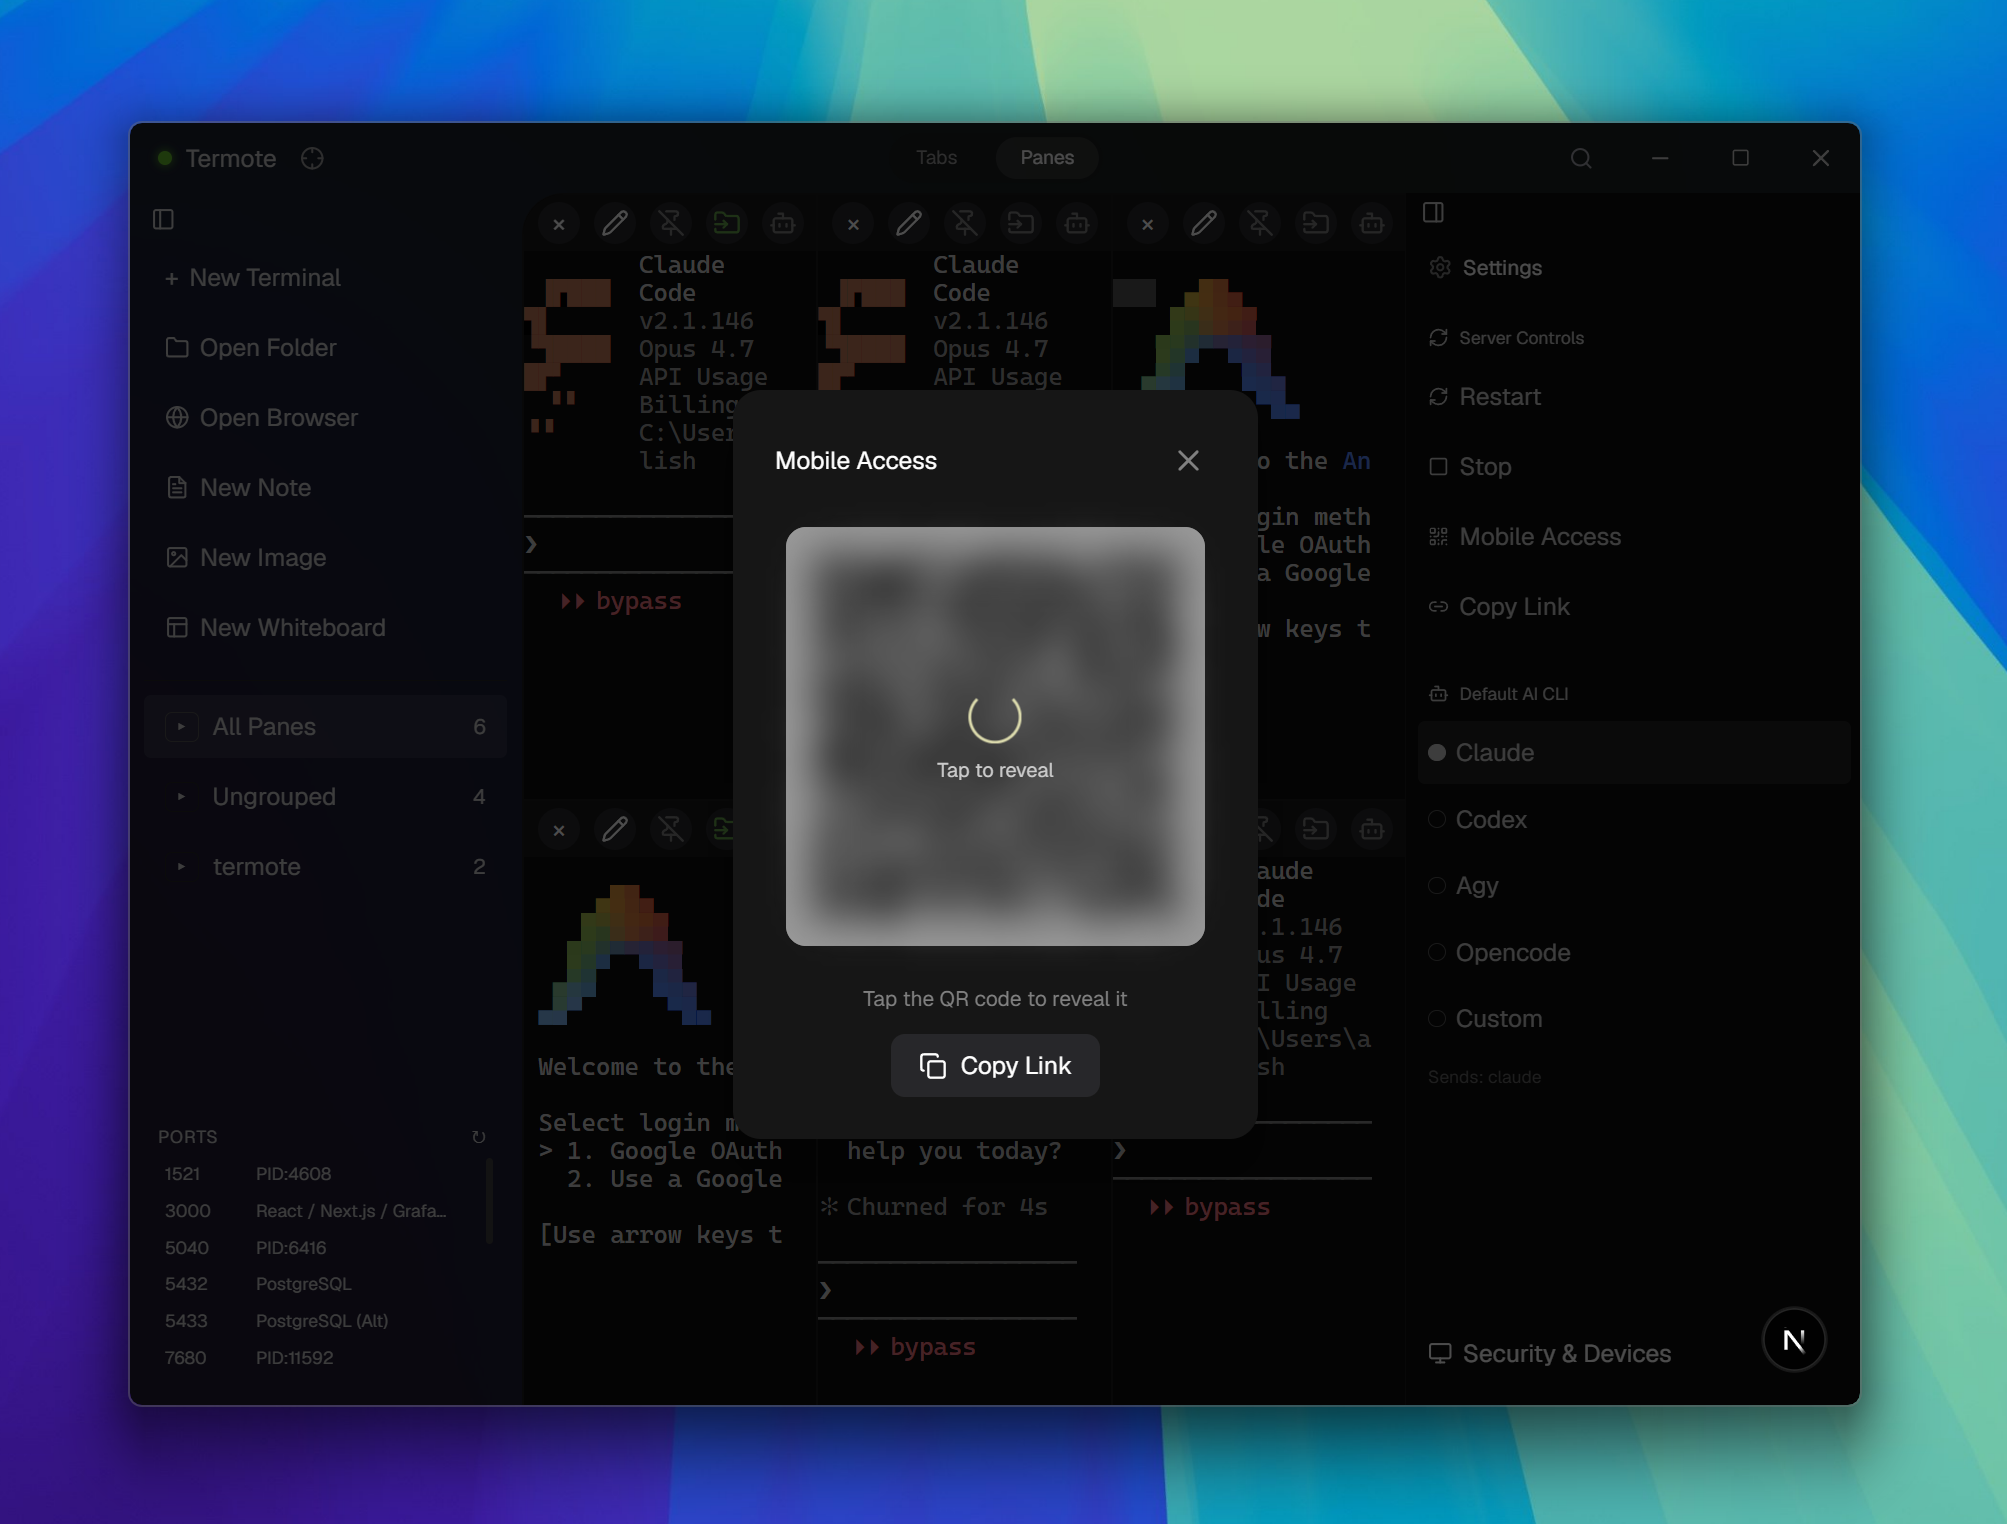The height and width of the screenshot is (1524, 2007).
Task: Create a New Image
Action: [246, 557]
